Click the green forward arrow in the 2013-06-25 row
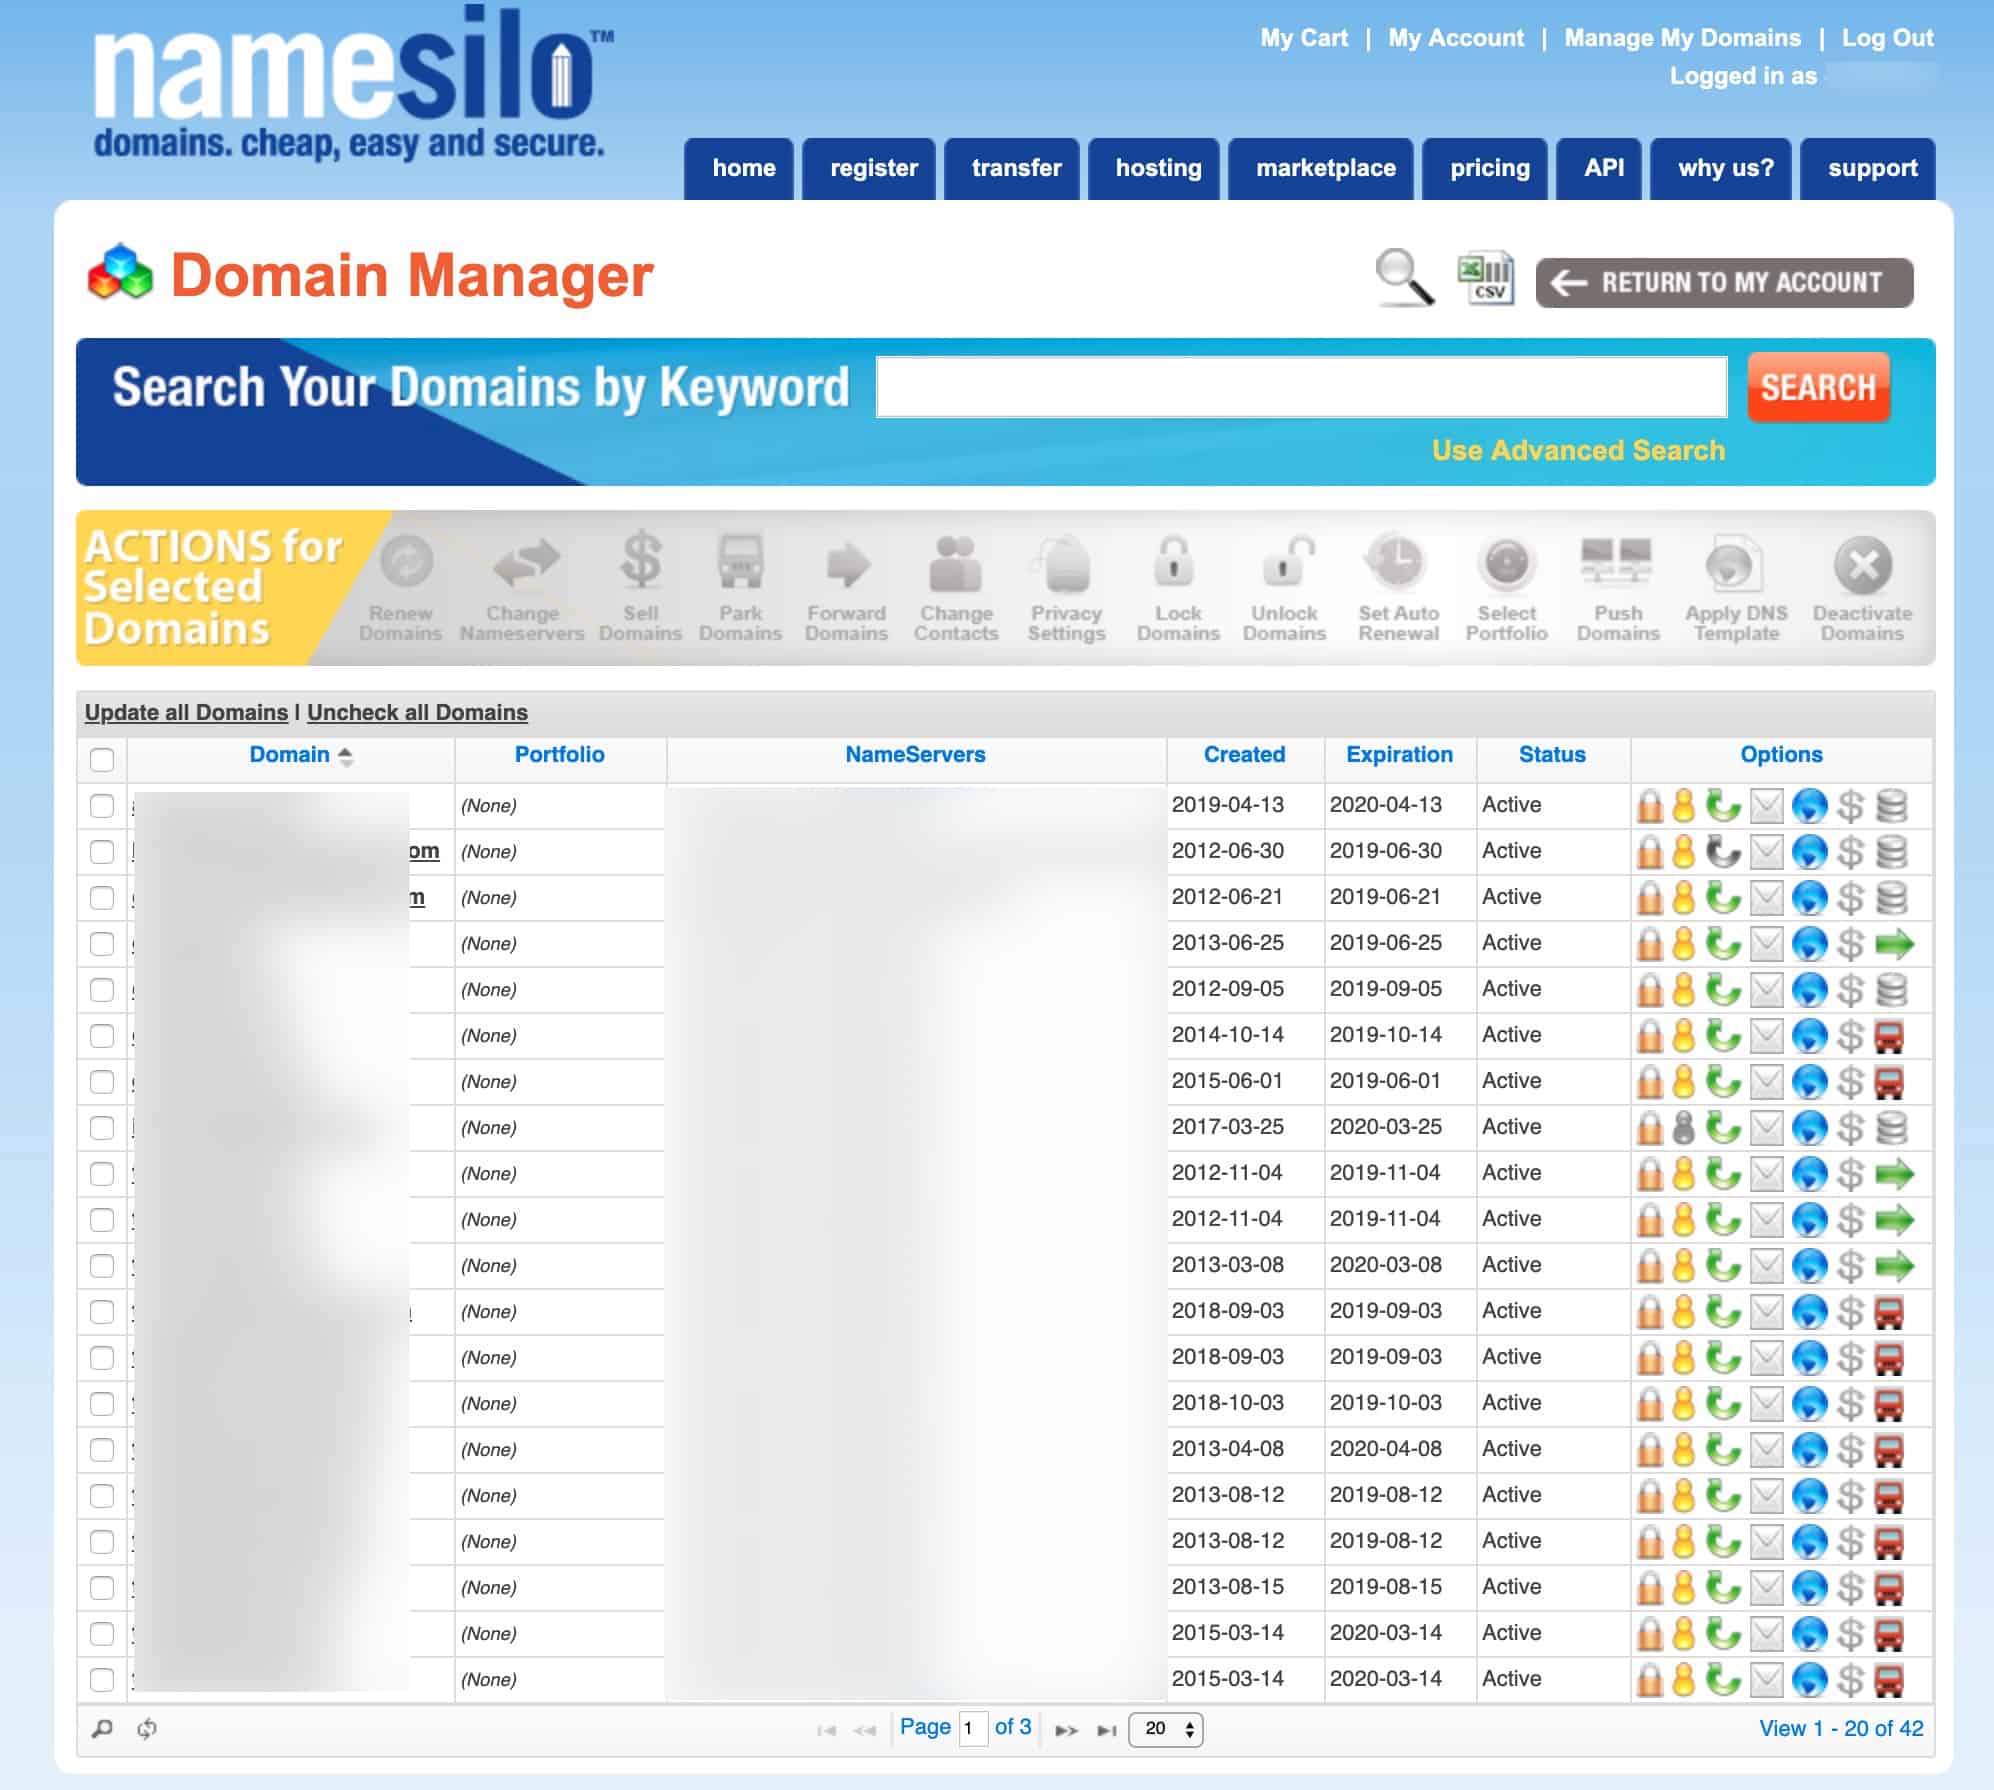 [x=1894, y=944]
